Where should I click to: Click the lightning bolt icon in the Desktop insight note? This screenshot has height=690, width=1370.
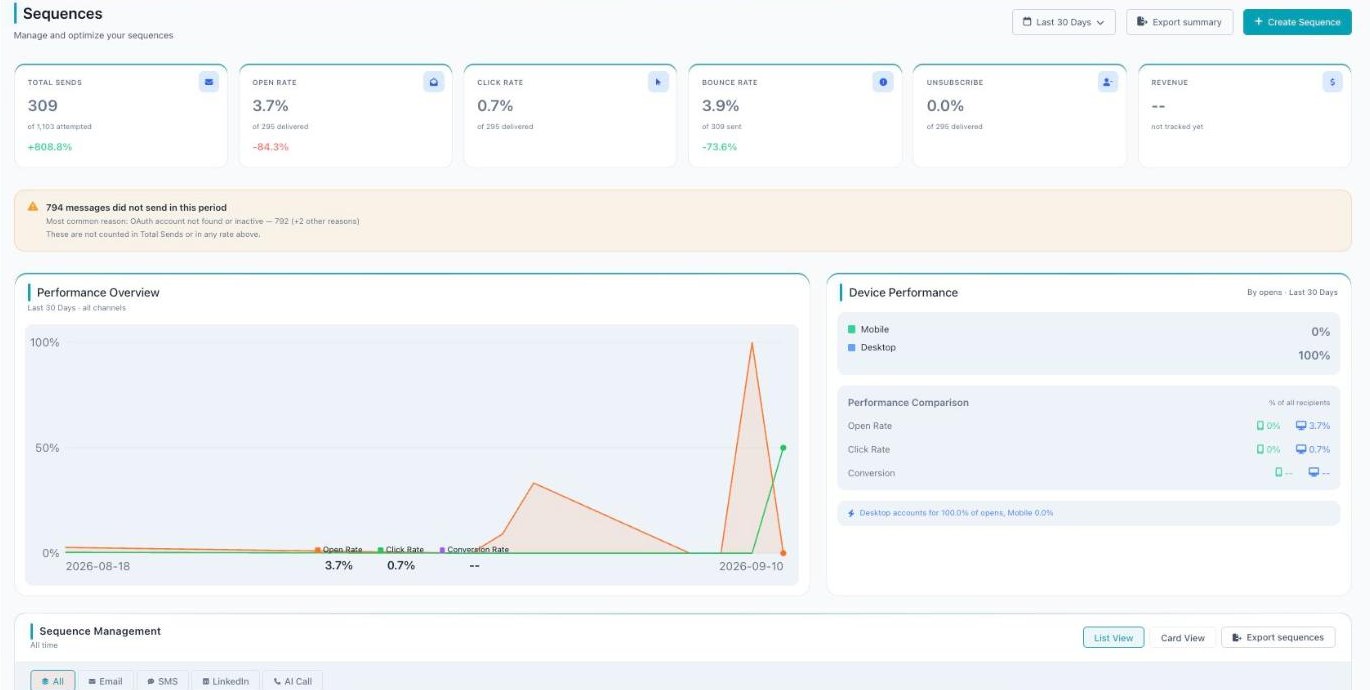[x=851, y=513]
